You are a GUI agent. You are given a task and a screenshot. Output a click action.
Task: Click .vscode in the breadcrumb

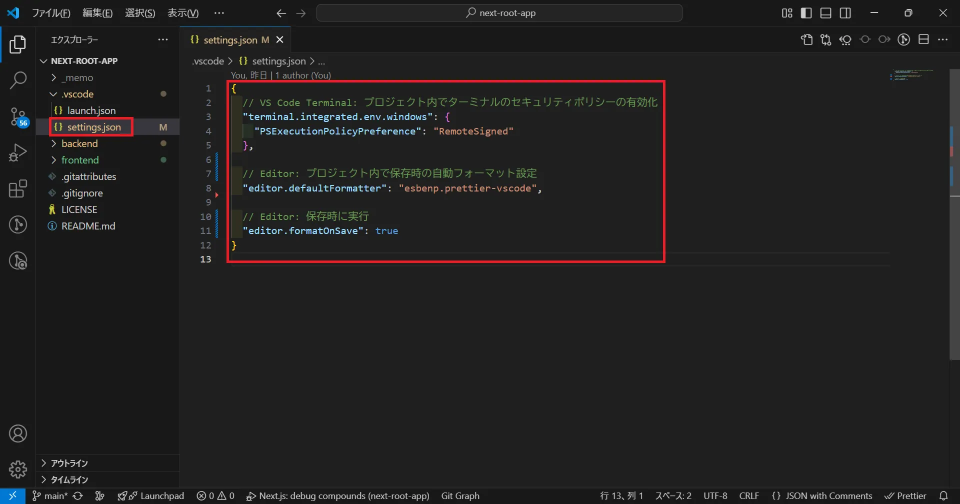(x=208, y=61)
